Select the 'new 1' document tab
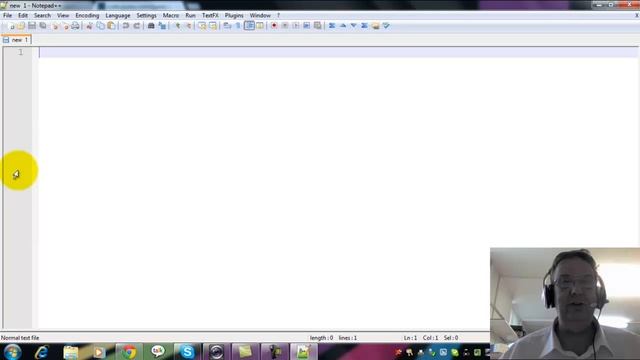The height and width of the screenshot is (360, 640). pyautogui.click(x=16, y=40)
